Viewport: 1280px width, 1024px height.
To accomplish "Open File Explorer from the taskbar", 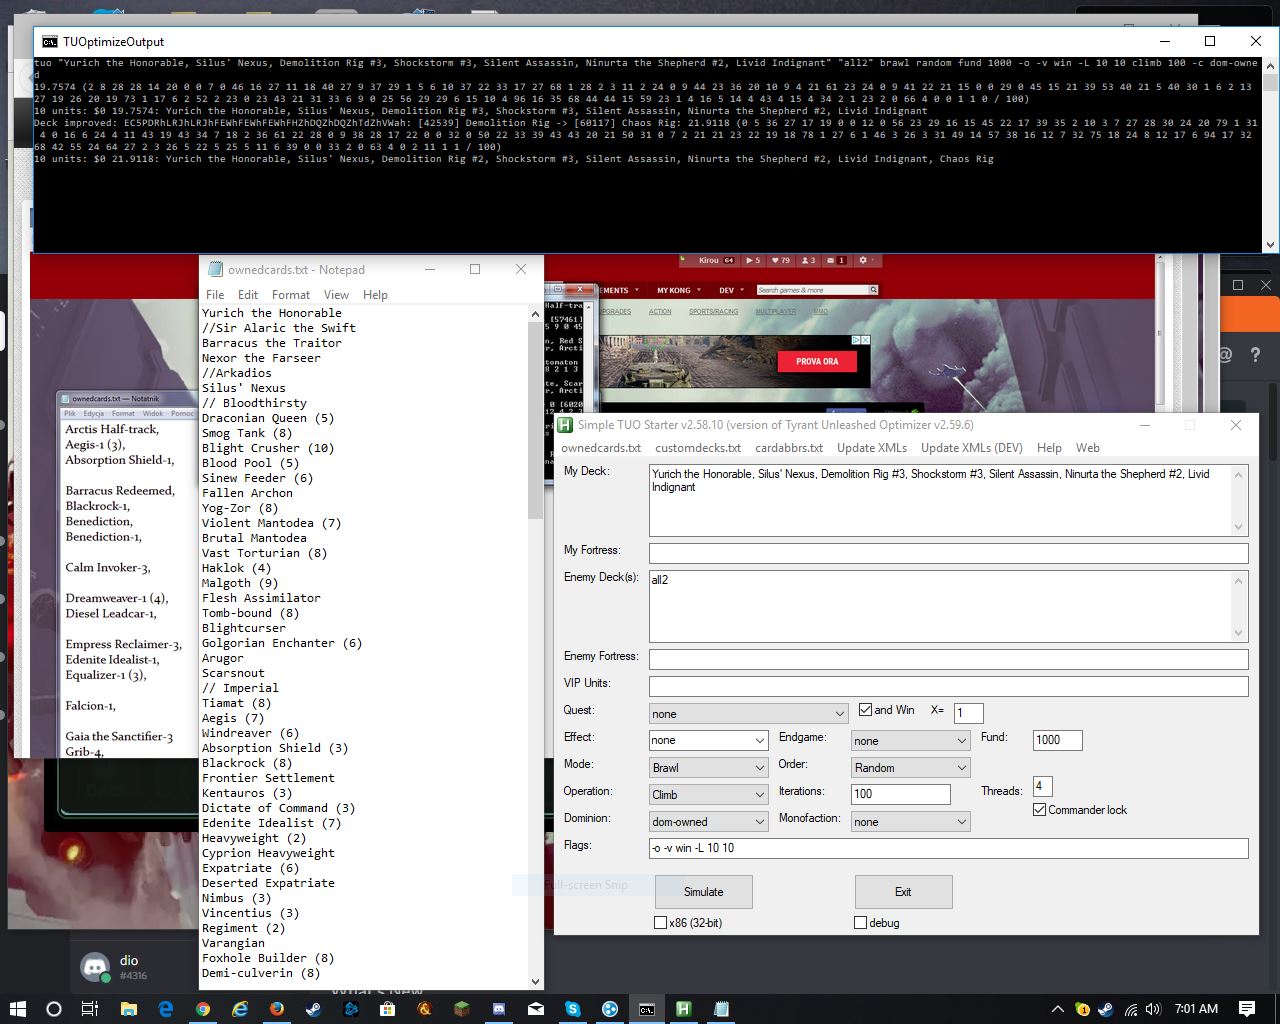I will coord(129,1009).
